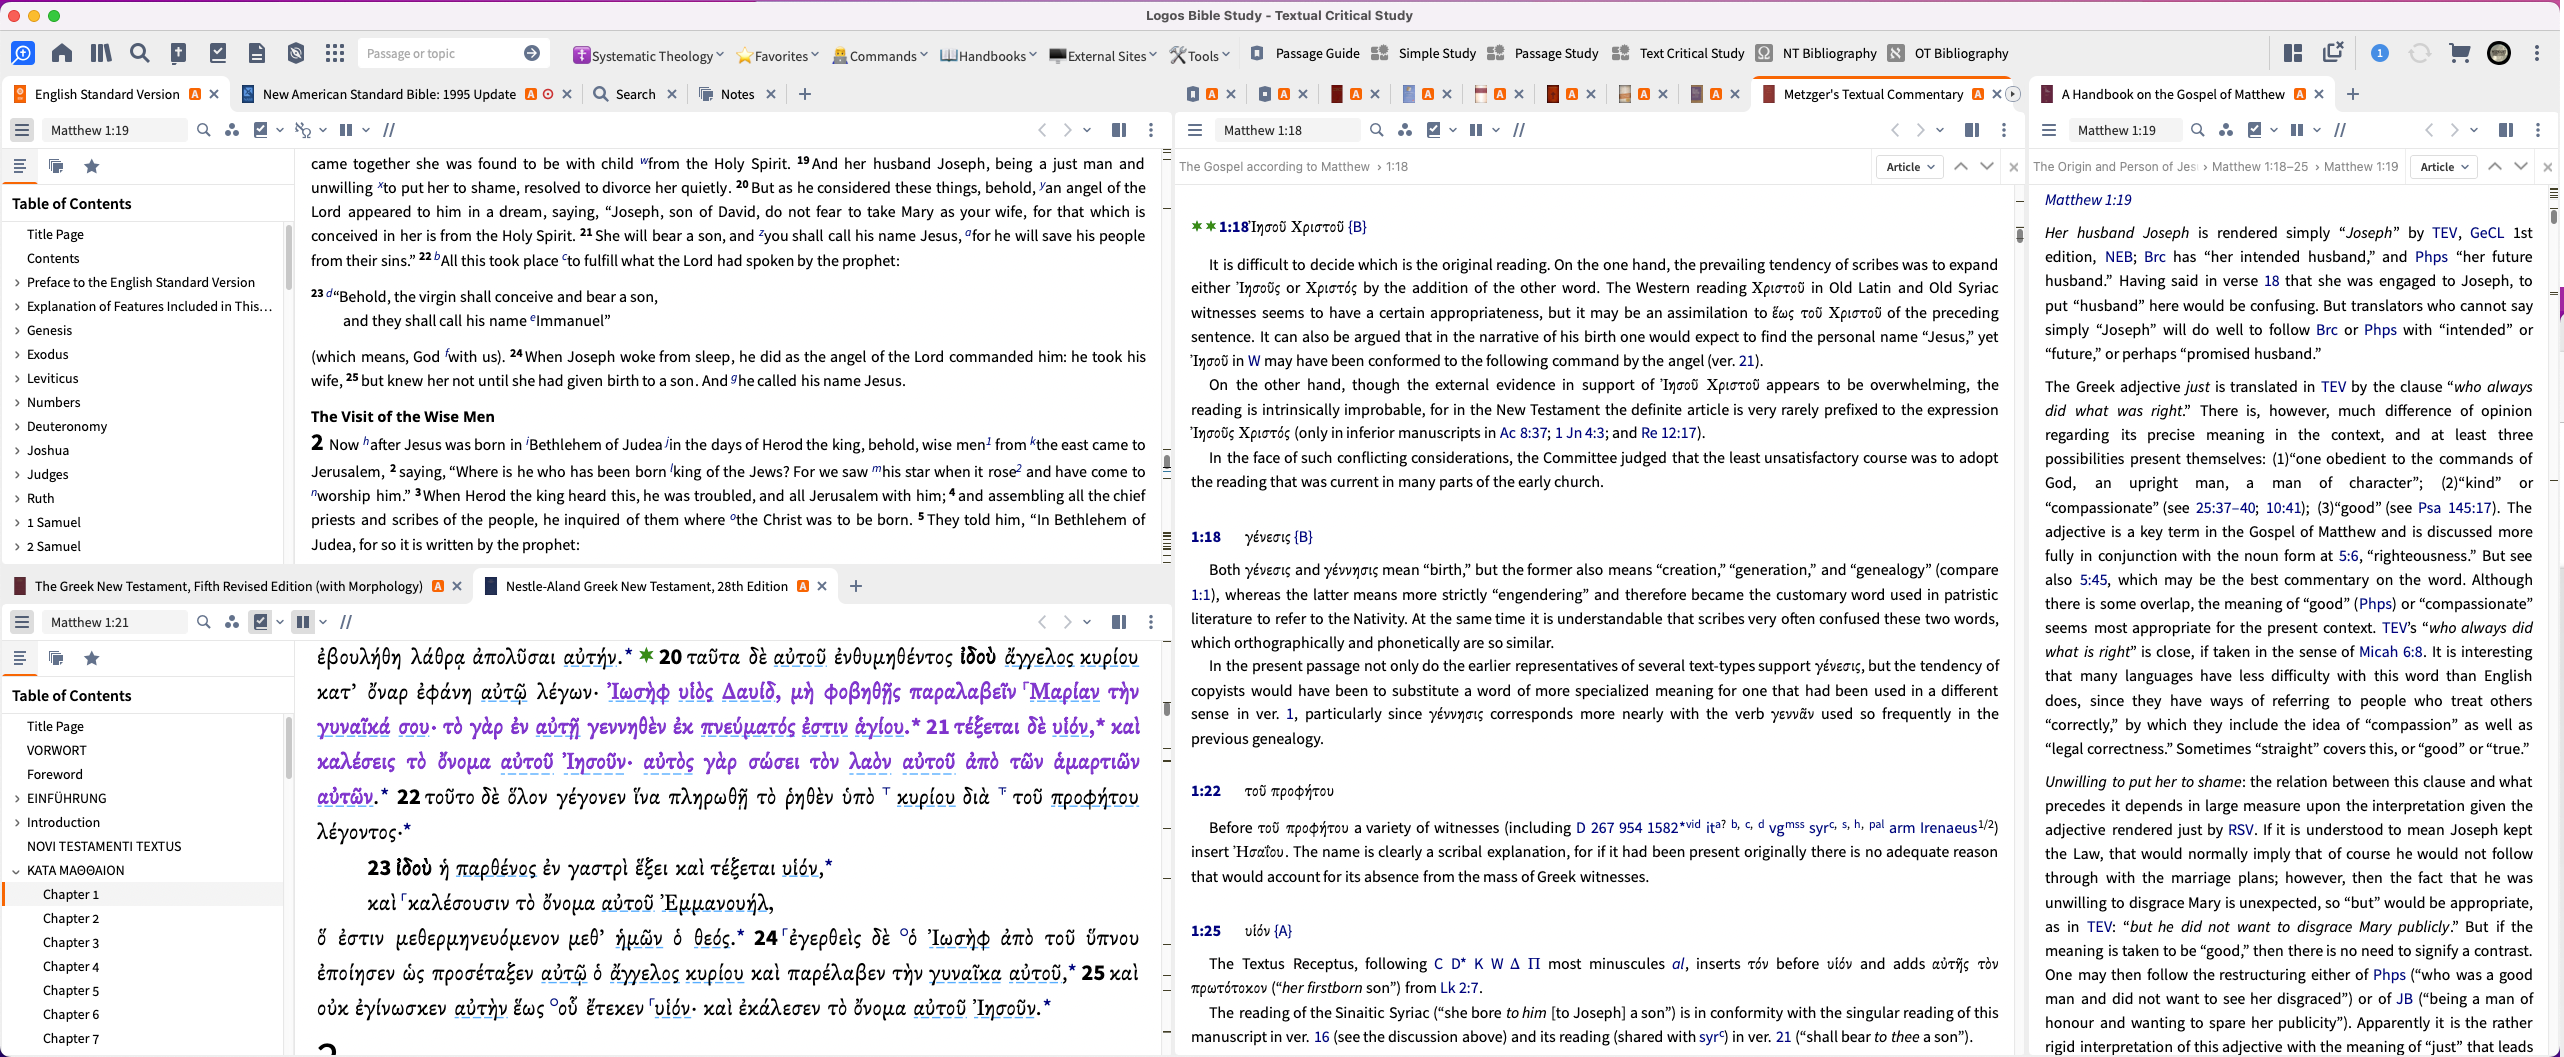Click the Home icon in the toolbar
This screenshot has height=1057, width=2564.
[x=61, y=53]
